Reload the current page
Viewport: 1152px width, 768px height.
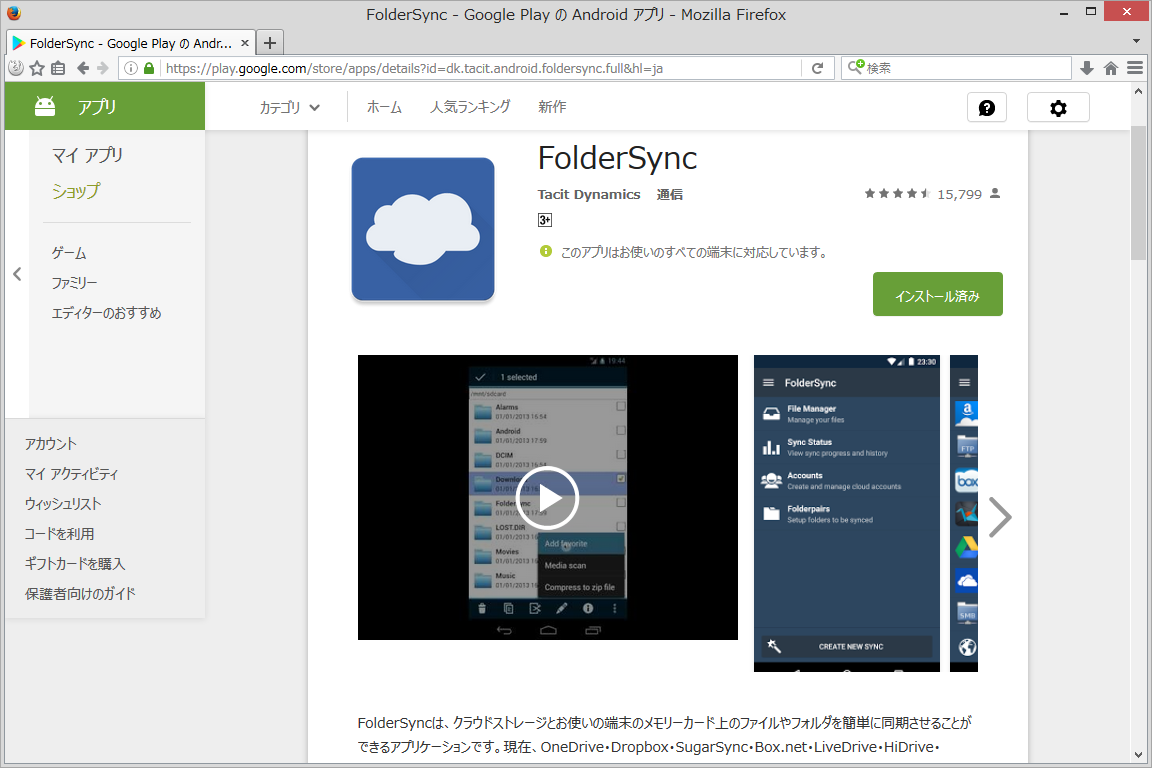click(818, 68)
